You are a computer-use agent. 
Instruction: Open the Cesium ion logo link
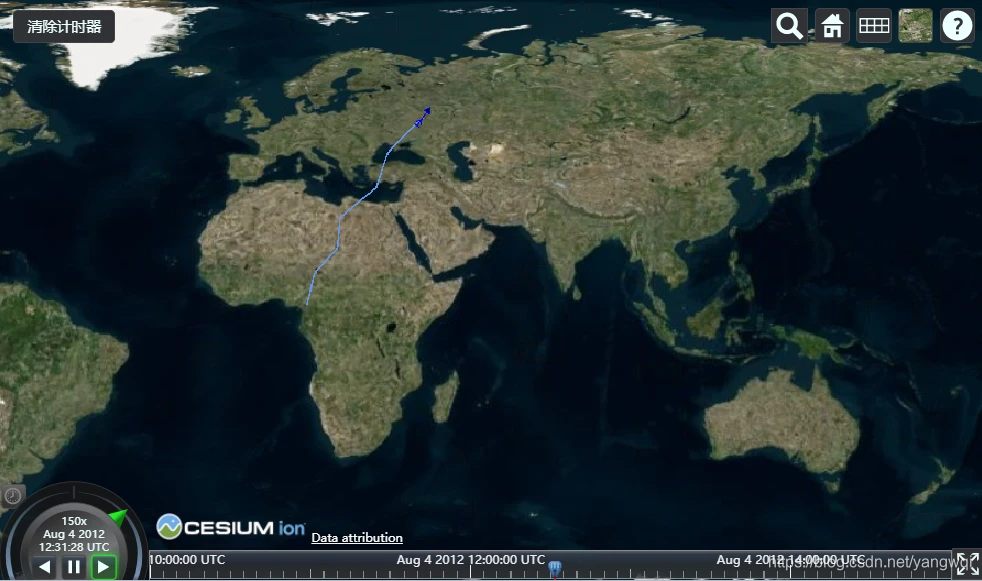point(230,527)
